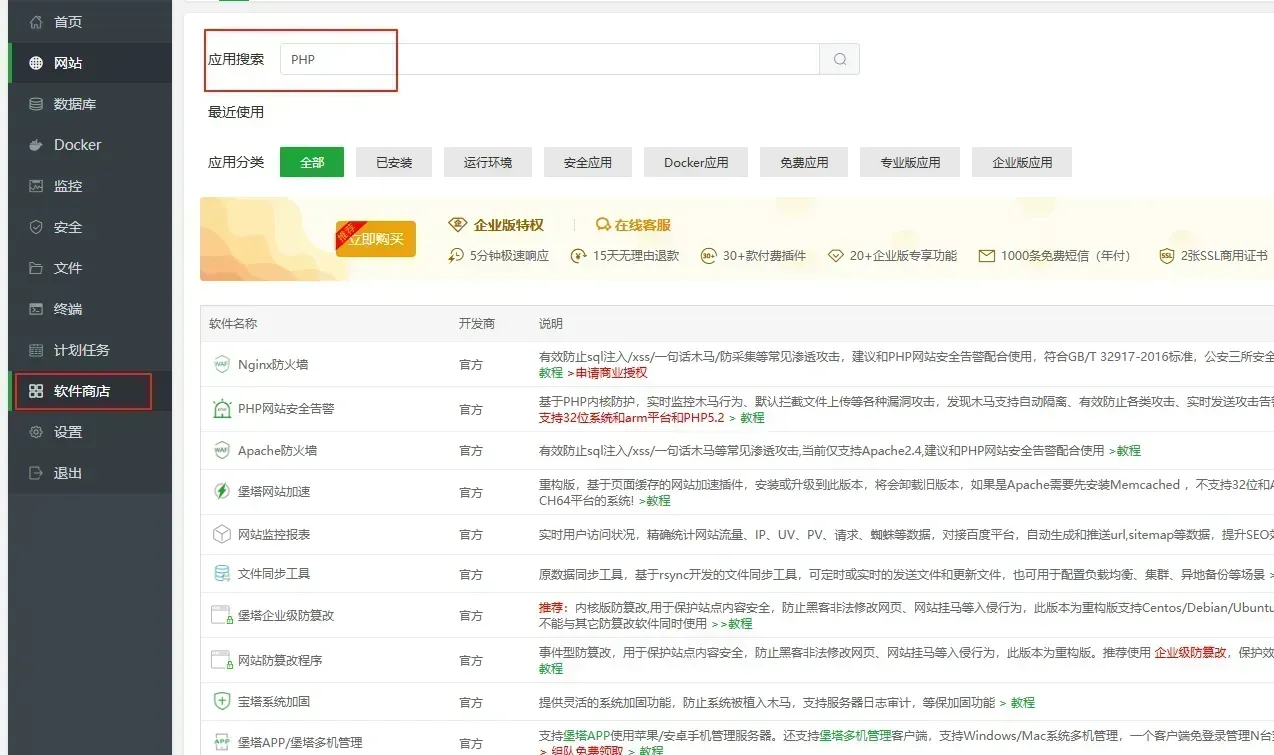
Task: Open 计划任务 from the sidebar
Action: coord(81,350)
